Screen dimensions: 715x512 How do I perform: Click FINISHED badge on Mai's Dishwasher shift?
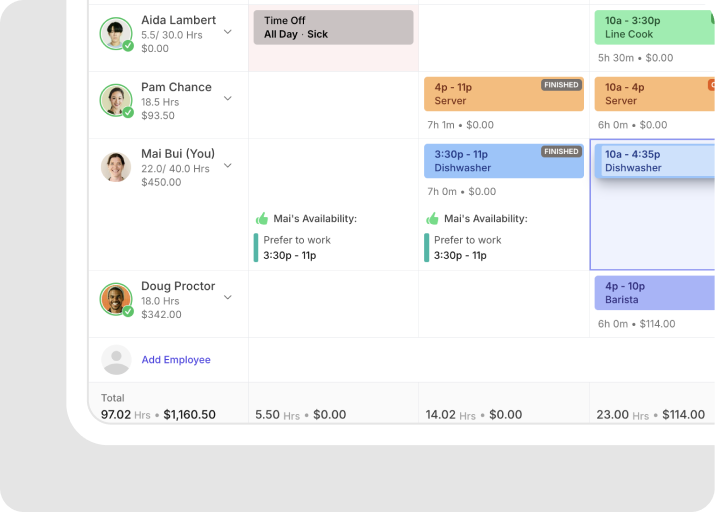click(561, 151)
